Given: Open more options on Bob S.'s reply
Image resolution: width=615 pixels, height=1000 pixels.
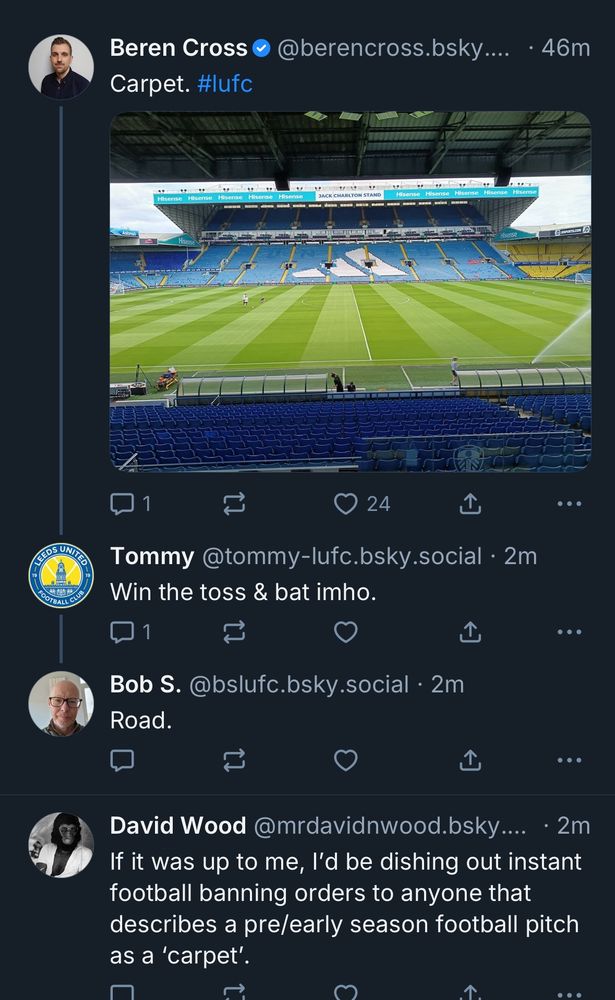Looking at the screenshot, I should (x=569, y=760).
